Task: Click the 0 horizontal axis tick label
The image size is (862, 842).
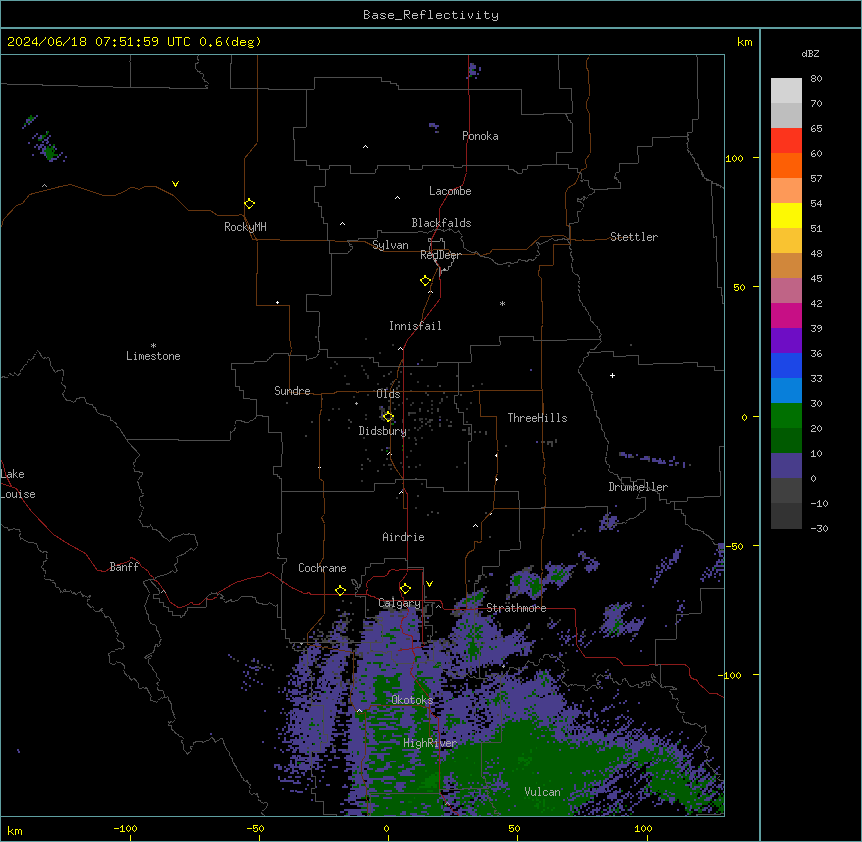Action: tap(386, 828)
